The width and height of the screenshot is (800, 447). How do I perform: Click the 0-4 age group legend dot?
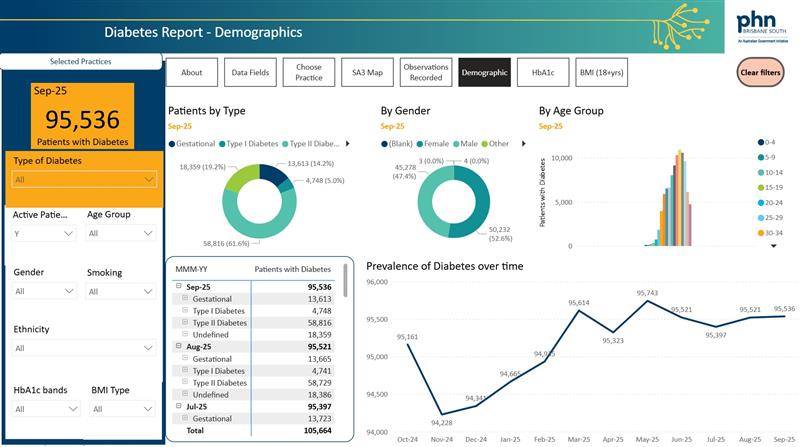[761, 142]
